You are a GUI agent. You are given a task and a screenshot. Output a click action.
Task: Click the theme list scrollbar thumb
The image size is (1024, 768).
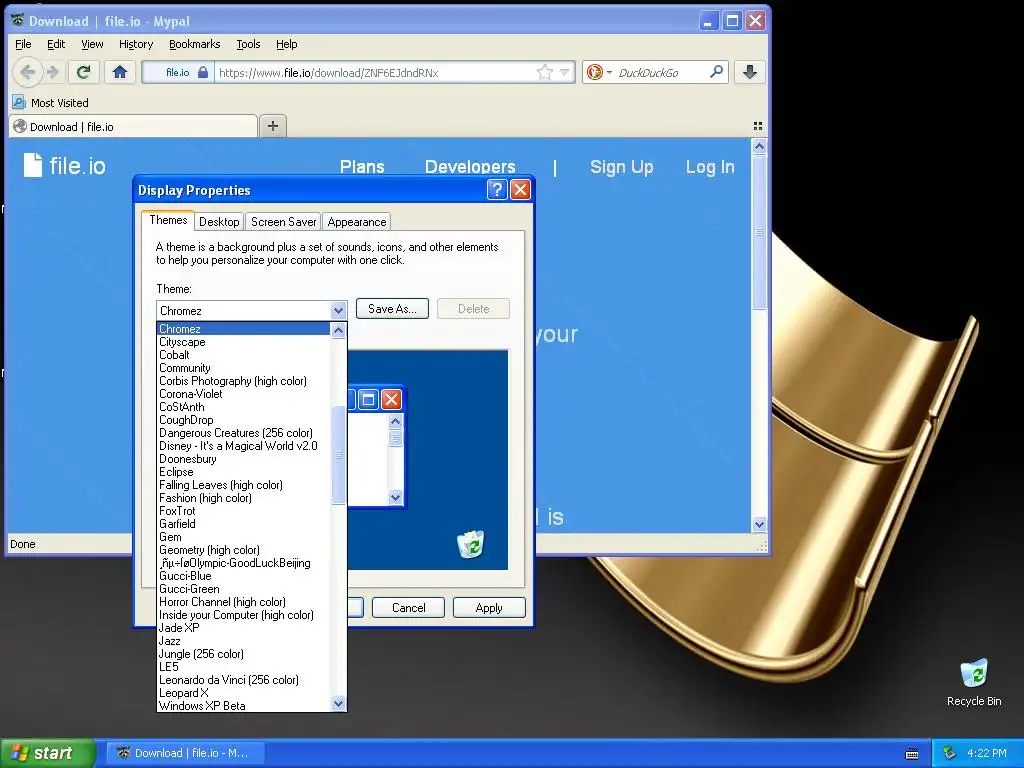(338, 455)
